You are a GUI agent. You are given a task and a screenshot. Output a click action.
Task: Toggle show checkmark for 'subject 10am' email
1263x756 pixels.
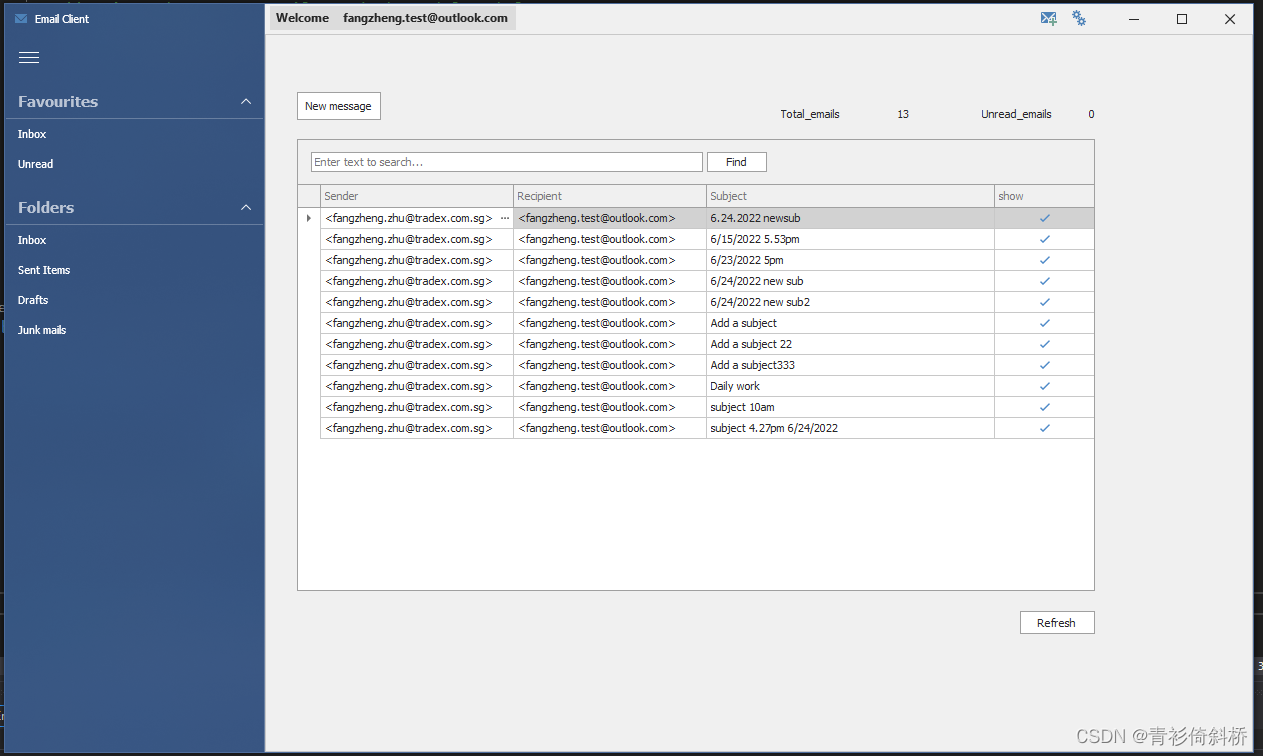tap(1044, 407)
